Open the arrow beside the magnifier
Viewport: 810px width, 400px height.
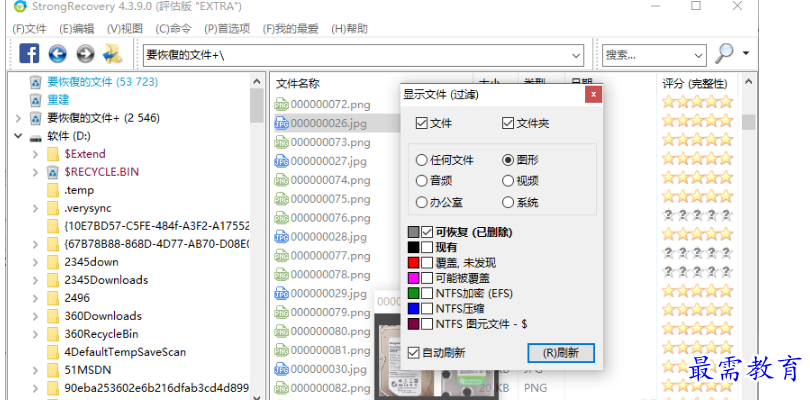tap(745, 53)
